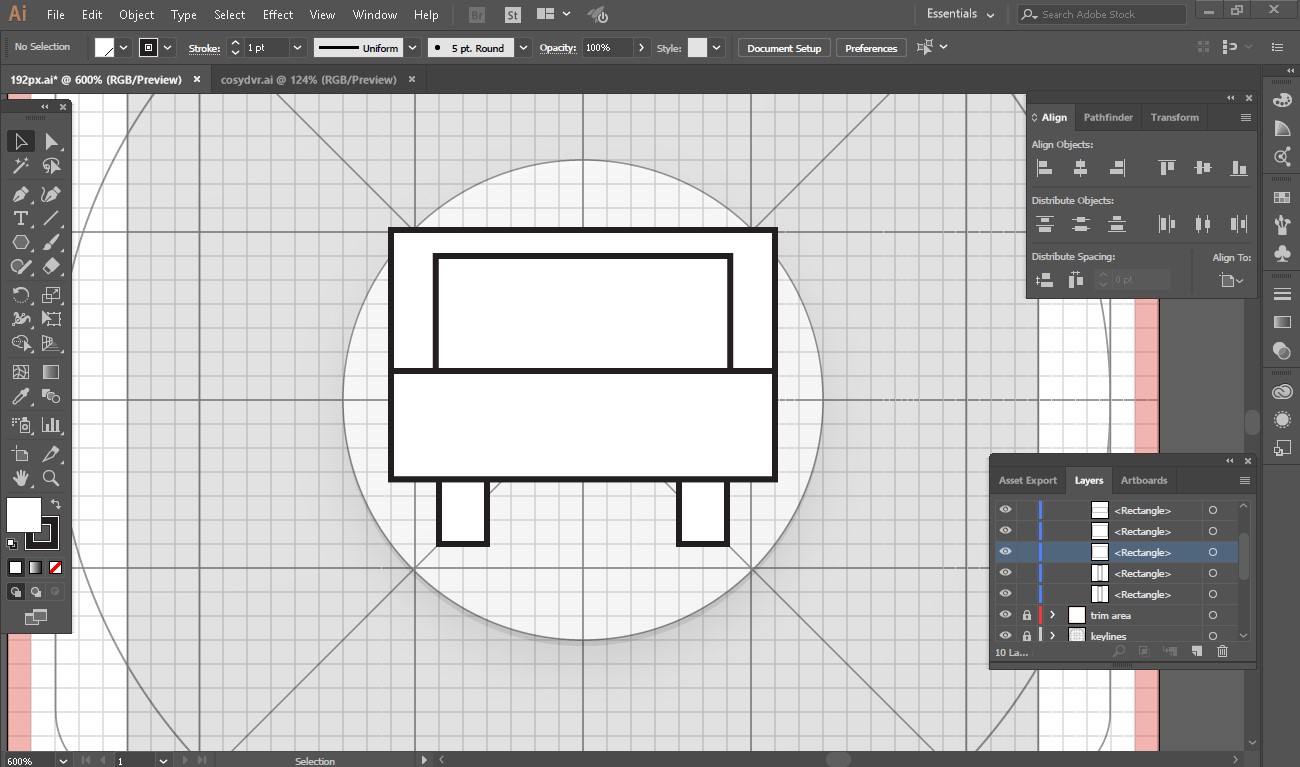The height and width of the screenshot is (767, 1300).
Task: Open the Align To dropdown
Action: (1232, 281)
